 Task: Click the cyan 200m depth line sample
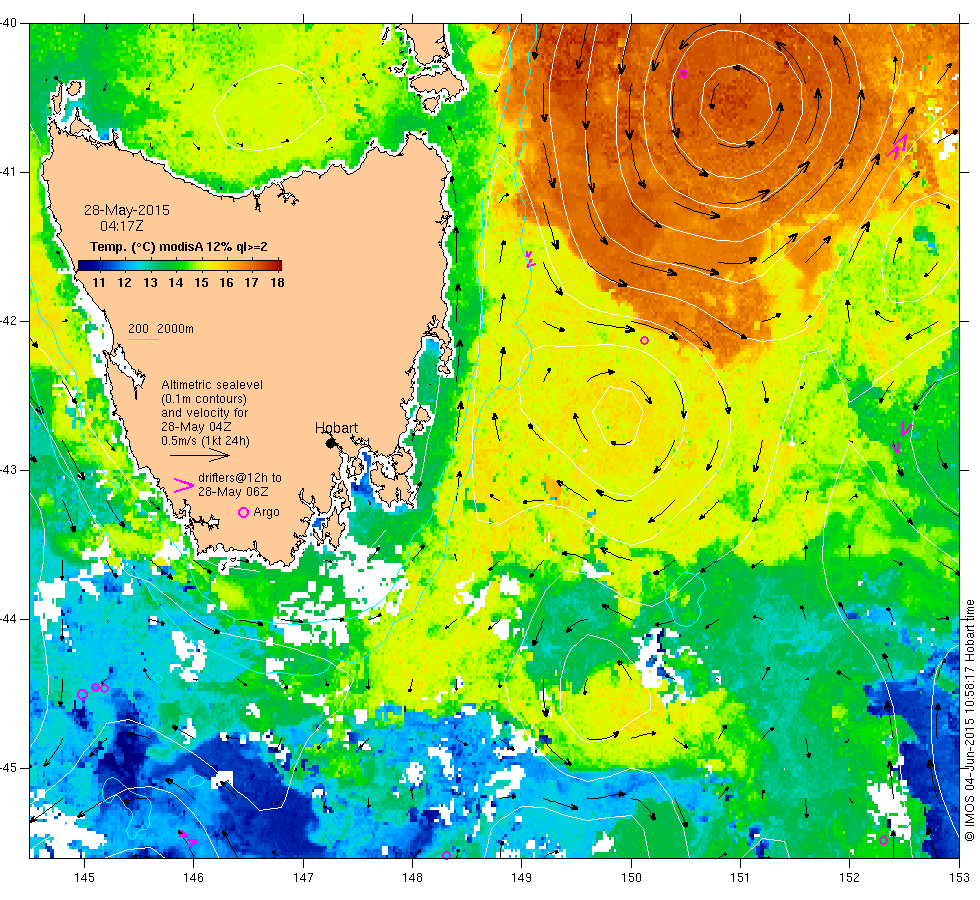coord(142,339)
